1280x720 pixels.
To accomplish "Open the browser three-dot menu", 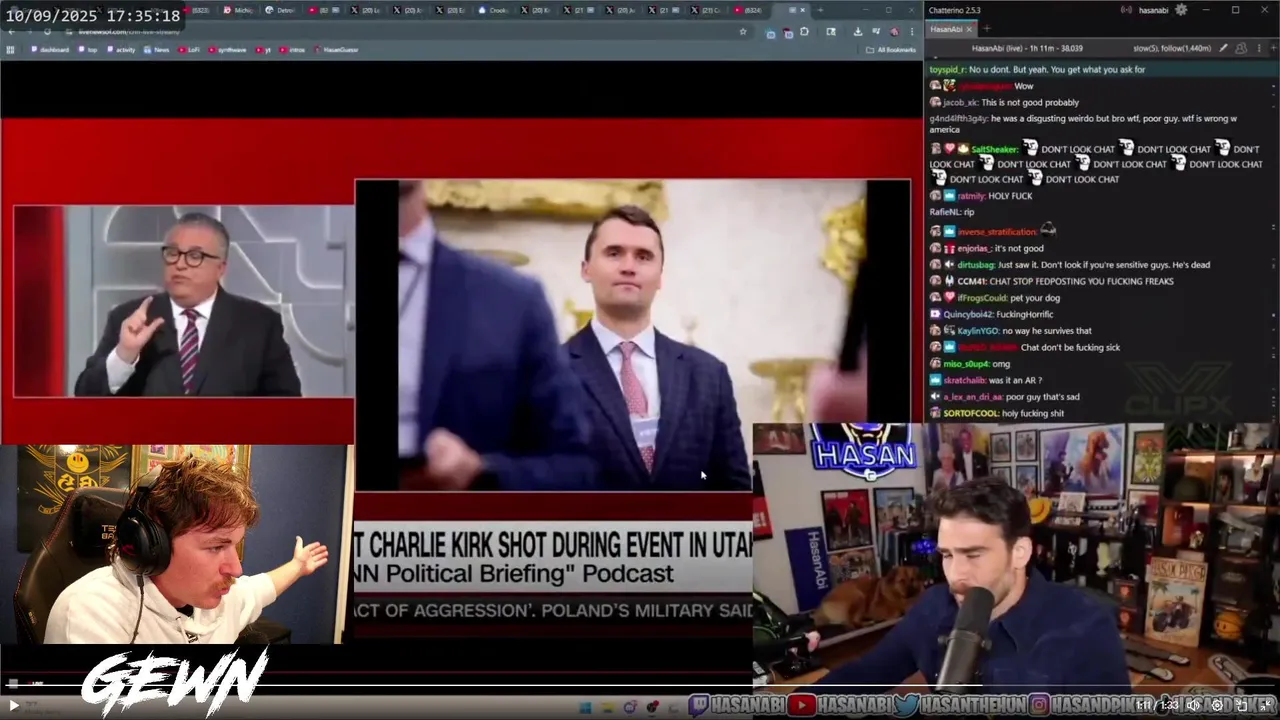I will click(912, 32).
